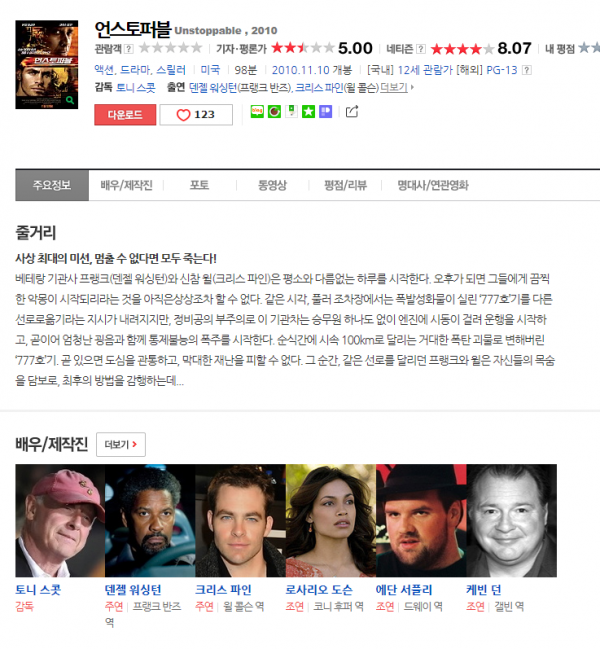The height and width of the screenshot is (649, 600).
Task: Open help icon next to 관람객
Action: pyautogui.click(x=129, y=49)
